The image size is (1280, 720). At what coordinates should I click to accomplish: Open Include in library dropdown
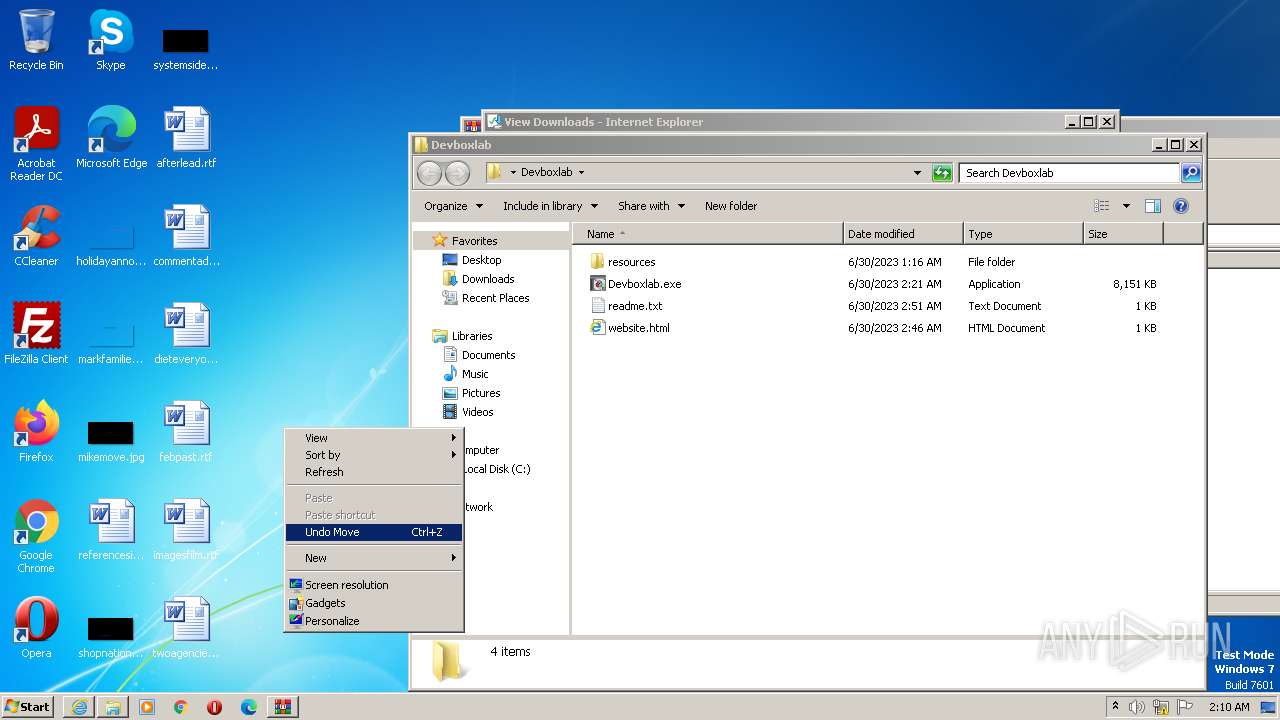(550, 206)
